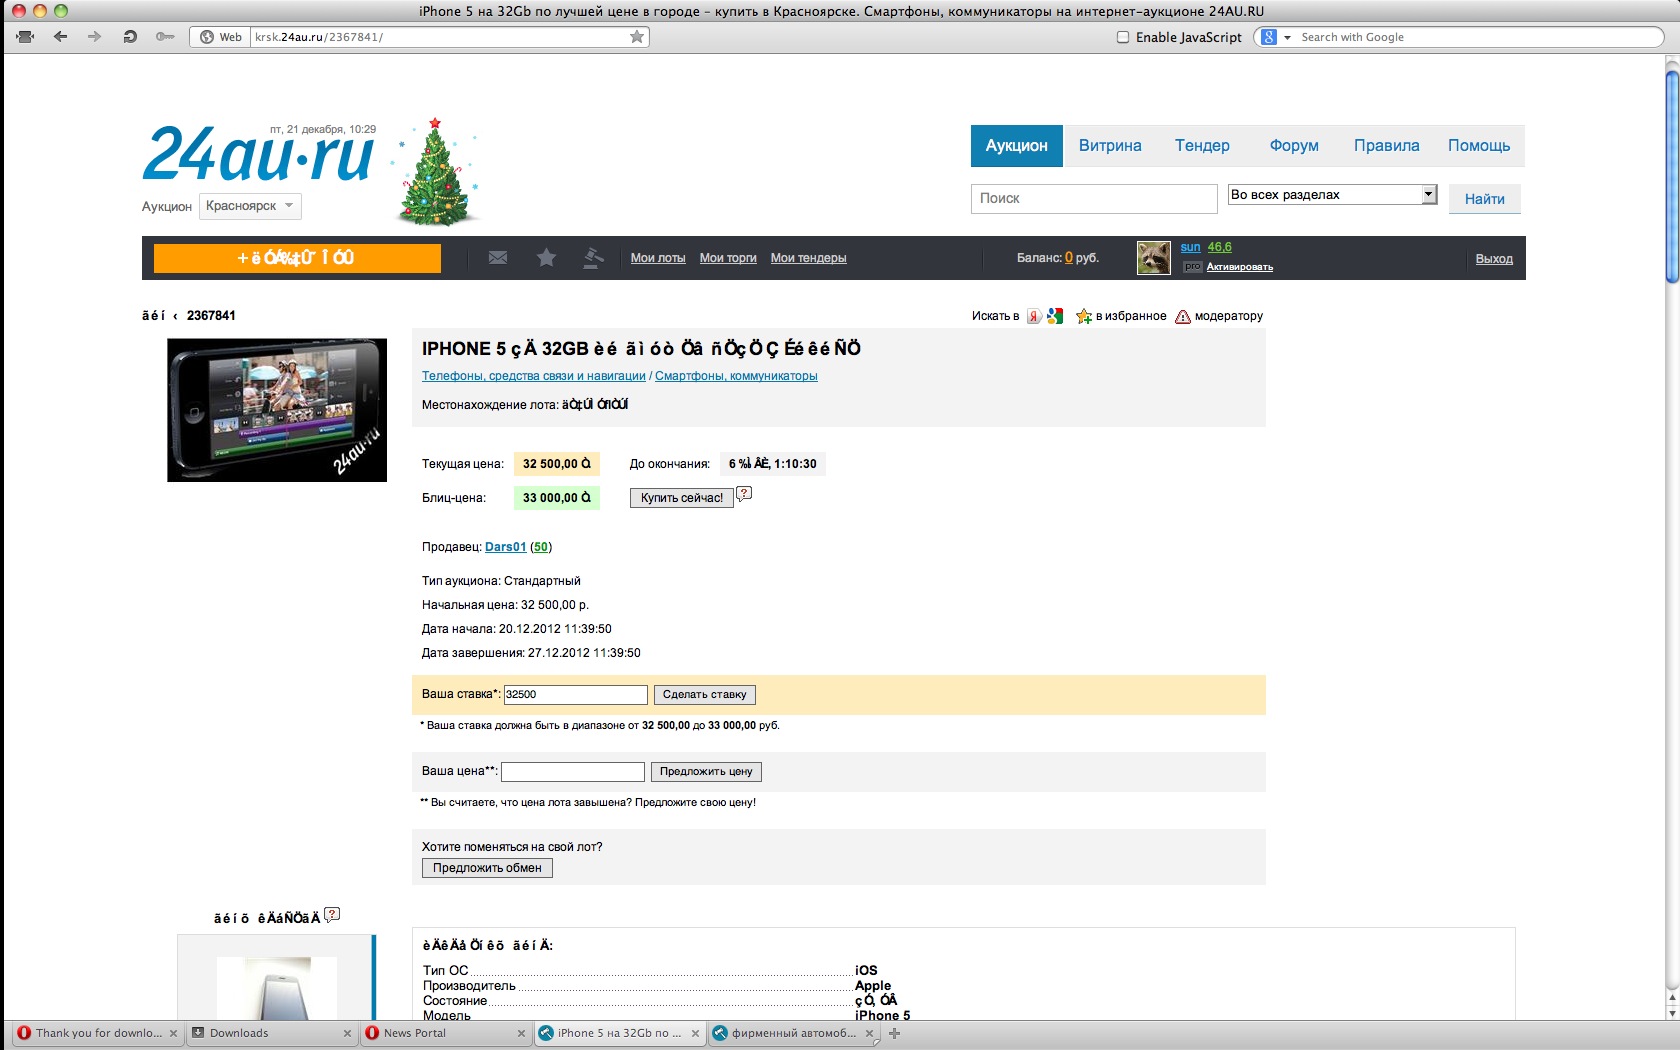The image size is (1680, 1050).
Task: Open messages envelope icon in dark bar
Action: [498, 258]
